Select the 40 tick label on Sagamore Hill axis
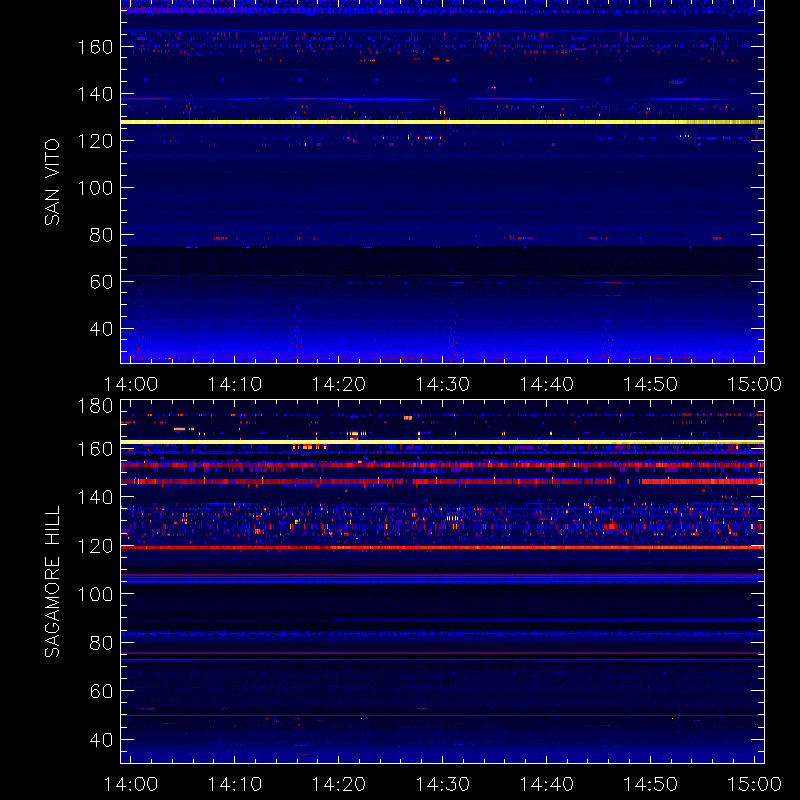800x800 pixels. pyautogui.click(x=101, y=740)
